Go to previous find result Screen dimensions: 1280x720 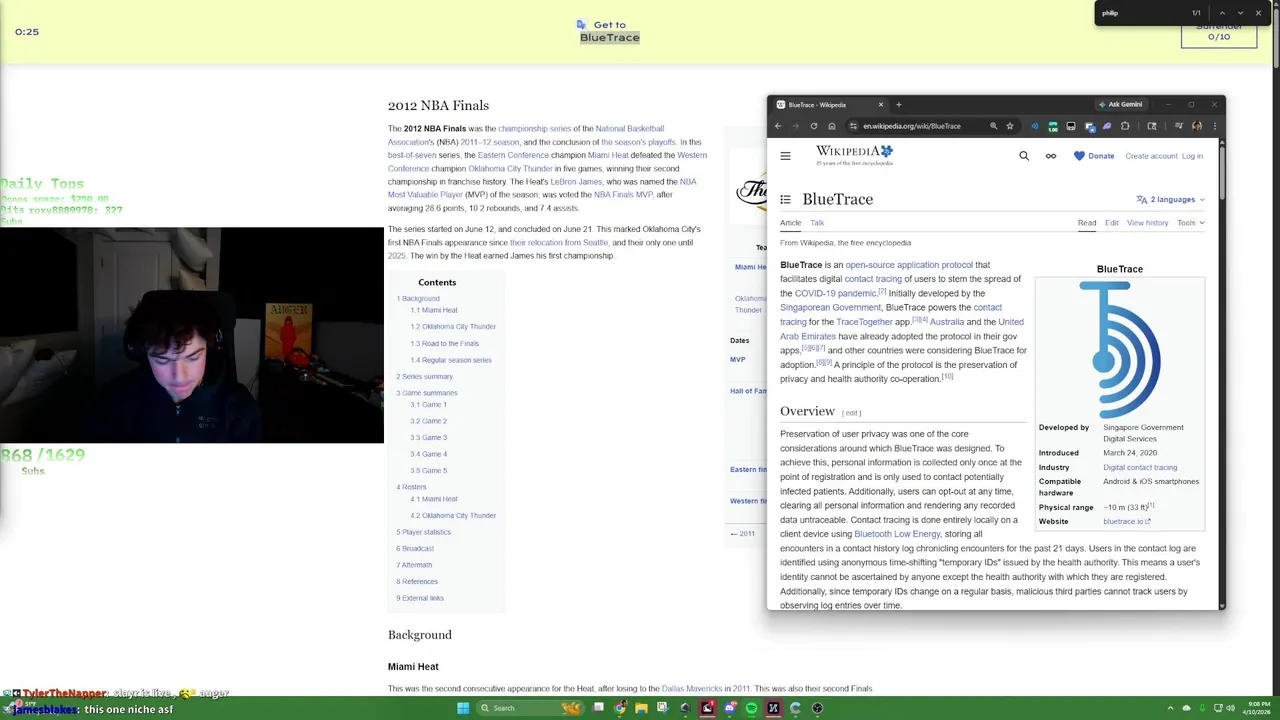(1222, 13)
